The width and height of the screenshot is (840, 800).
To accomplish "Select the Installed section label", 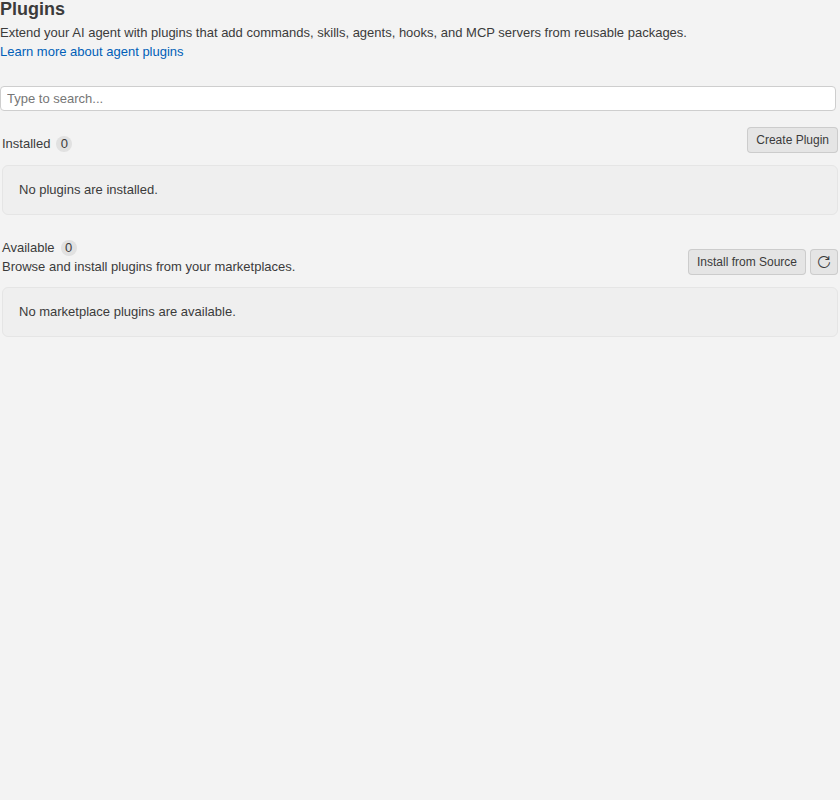I will [26, 144].
